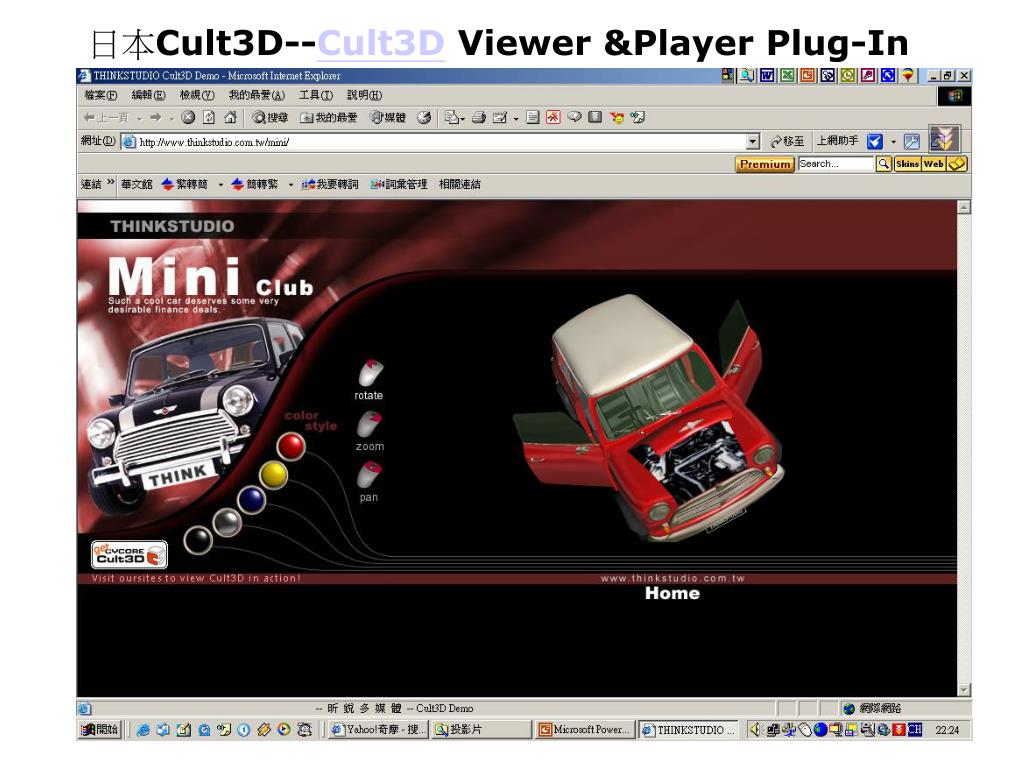Click the browser Stop button
Screen dimensions: 1024x768
tap(188, 118)
